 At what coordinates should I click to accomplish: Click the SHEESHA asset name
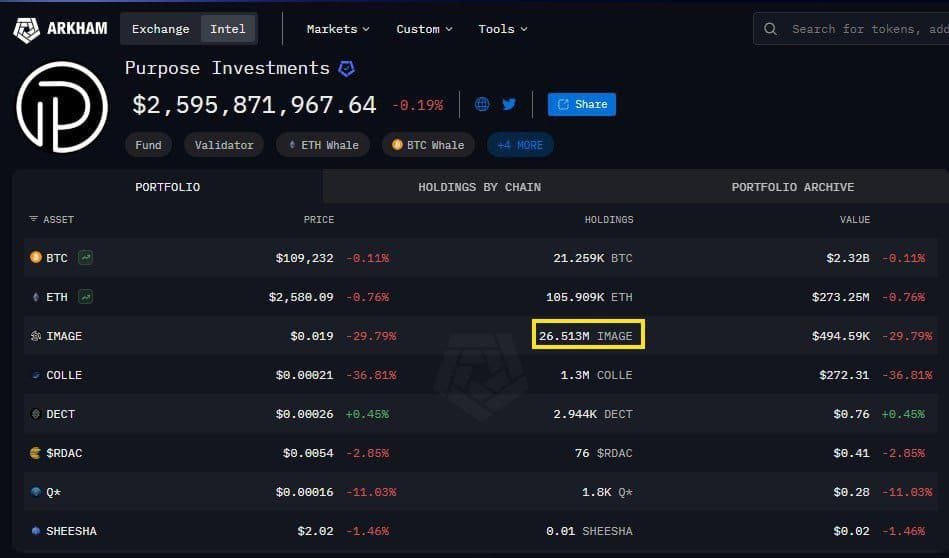71,531
